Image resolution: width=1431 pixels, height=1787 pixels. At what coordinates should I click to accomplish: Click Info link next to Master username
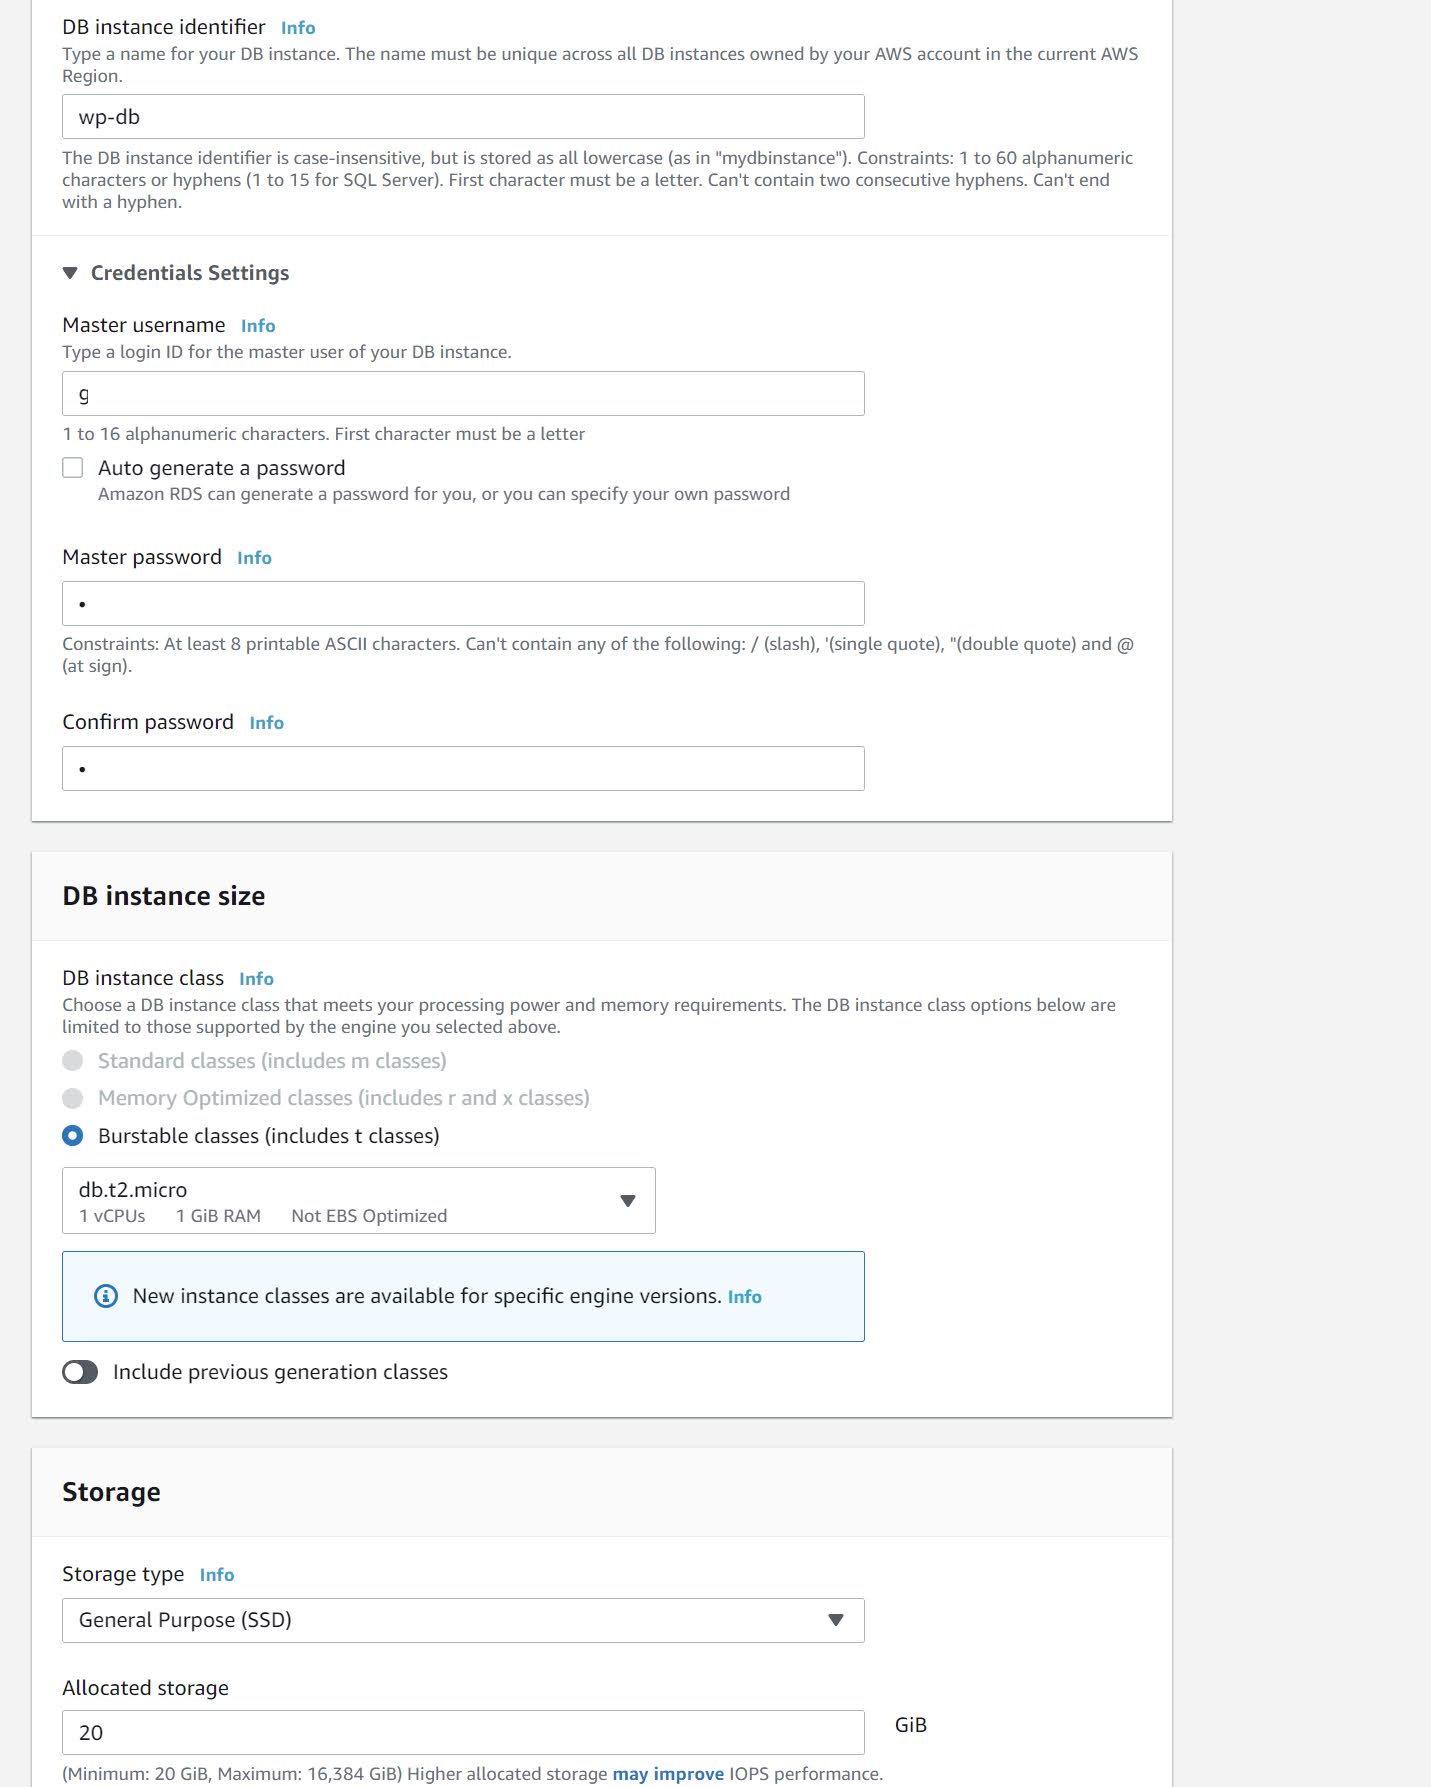coord(258,326)
